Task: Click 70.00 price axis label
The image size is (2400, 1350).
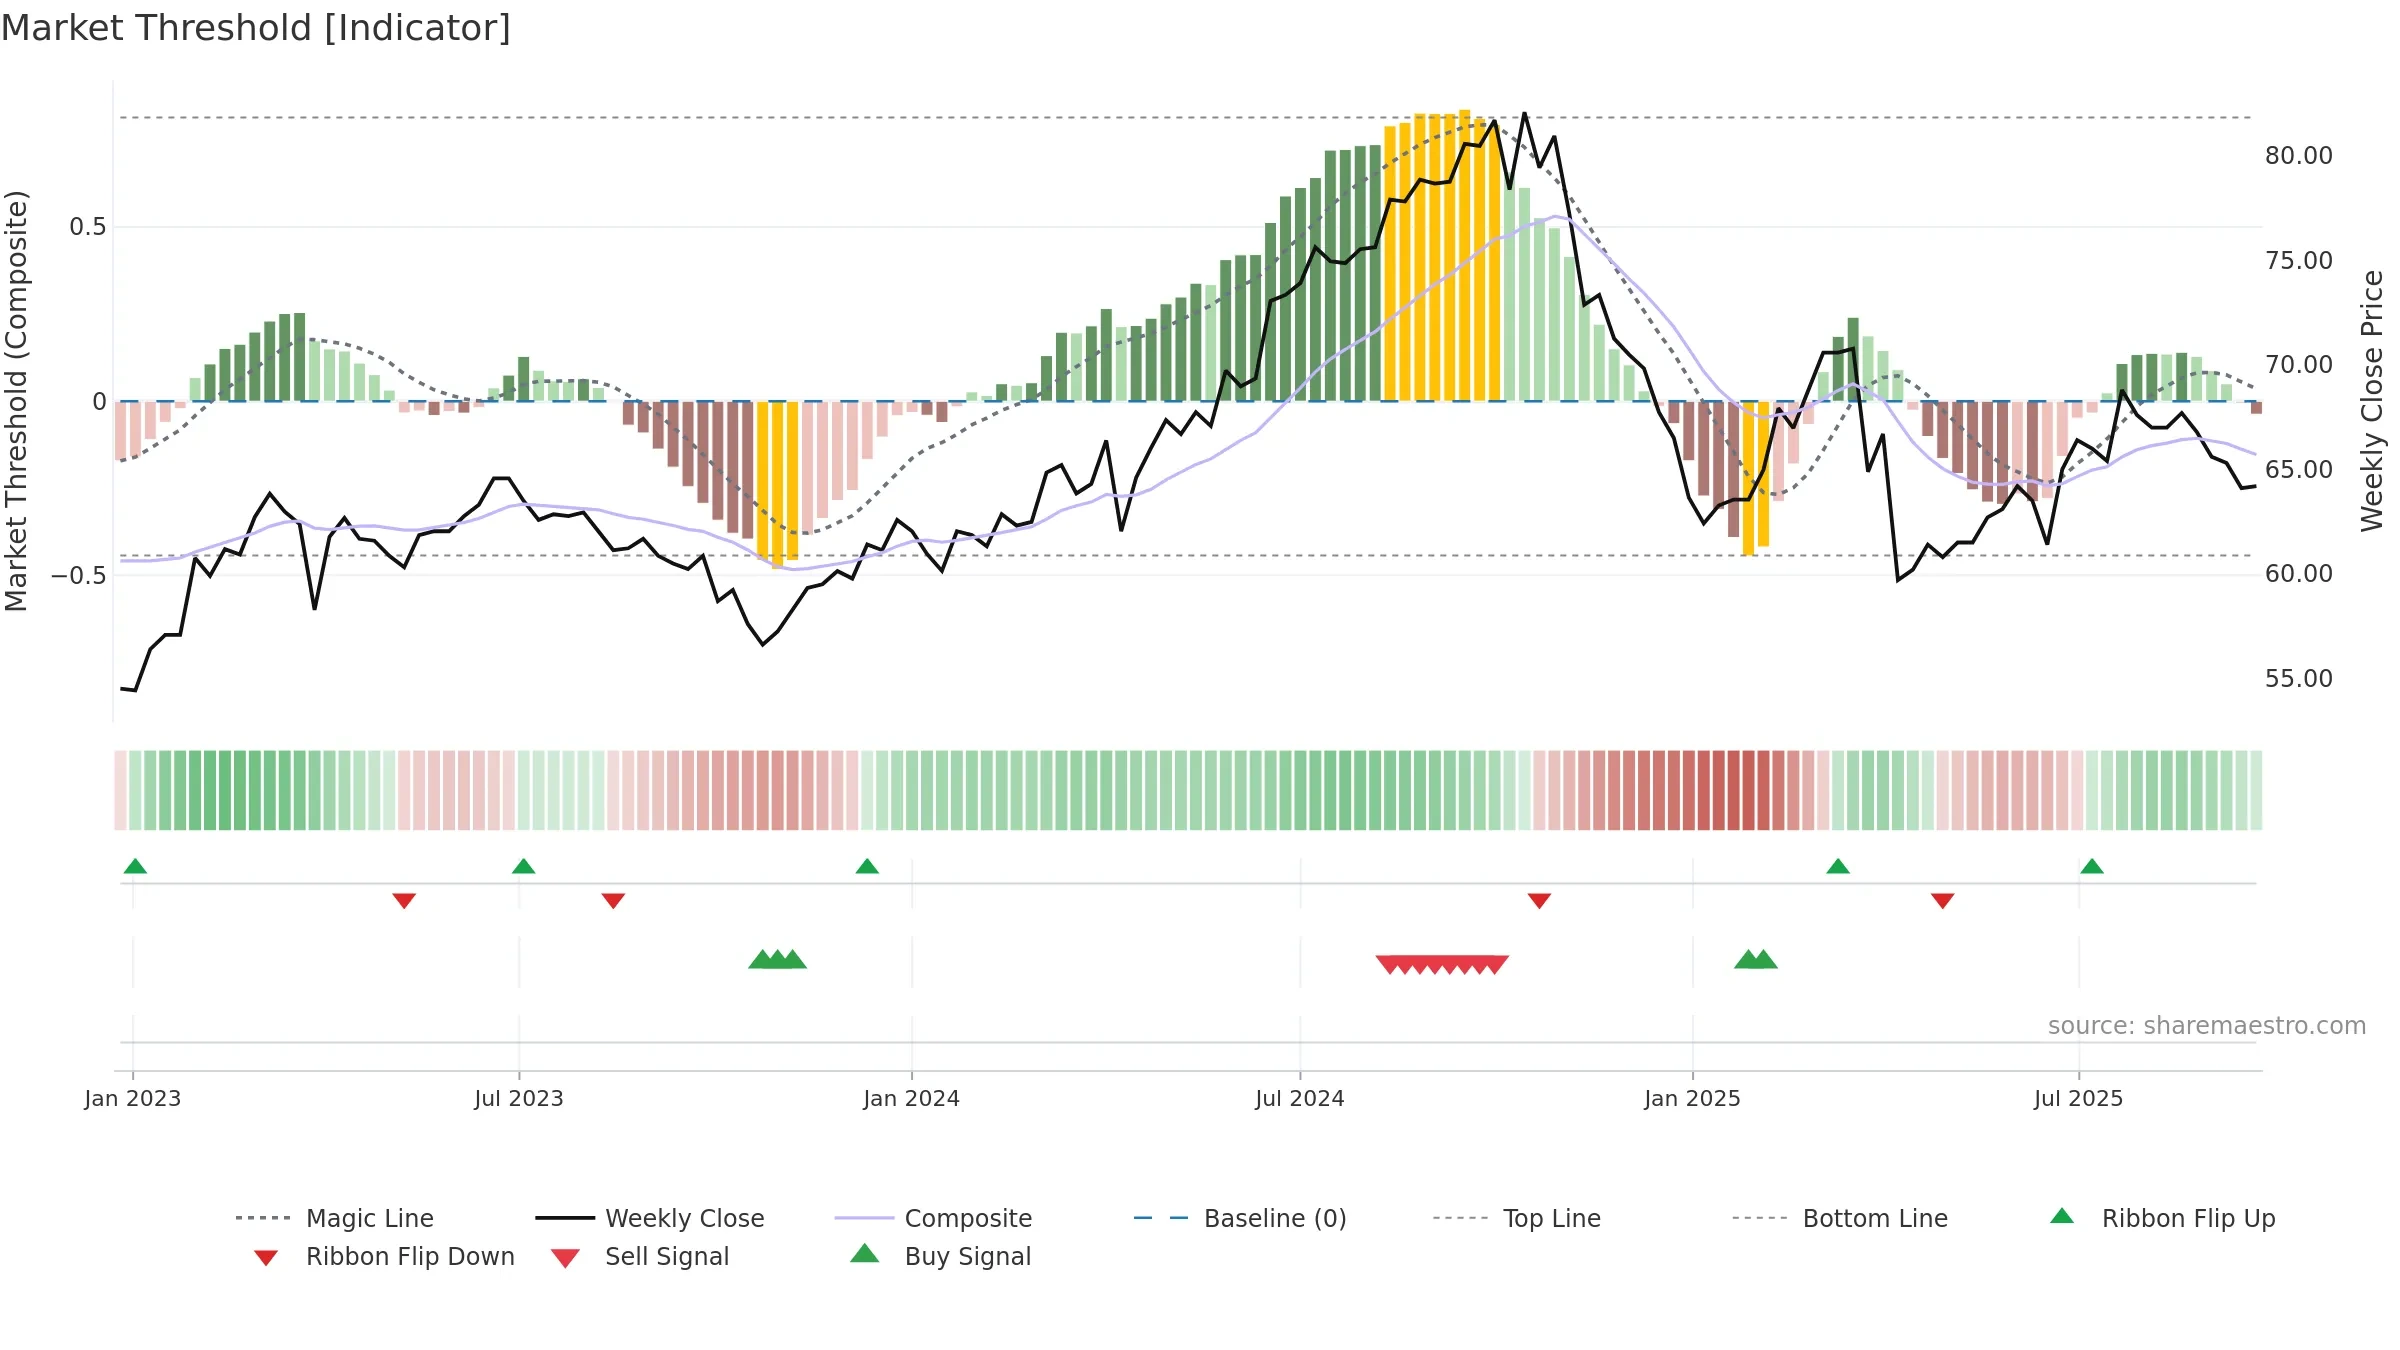Action: 2299,365
